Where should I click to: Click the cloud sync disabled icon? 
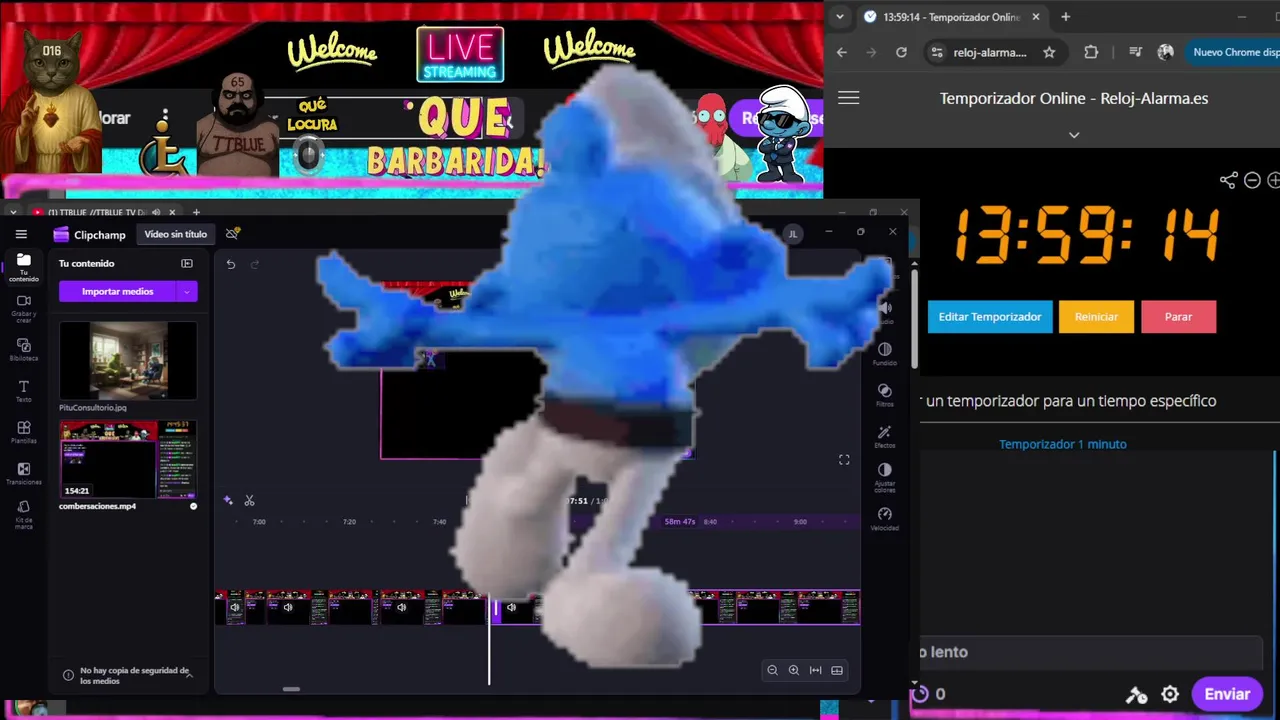pyautogui.click(x=232, y=234)
